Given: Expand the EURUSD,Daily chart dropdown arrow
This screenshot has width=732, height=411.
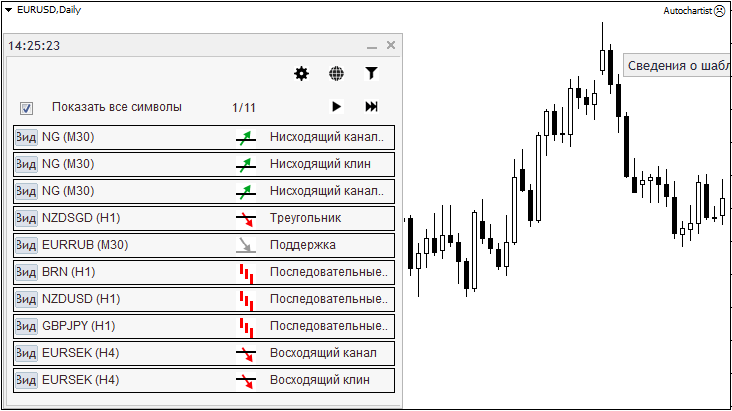Looking at the screenshot, I should click(9, 9).
